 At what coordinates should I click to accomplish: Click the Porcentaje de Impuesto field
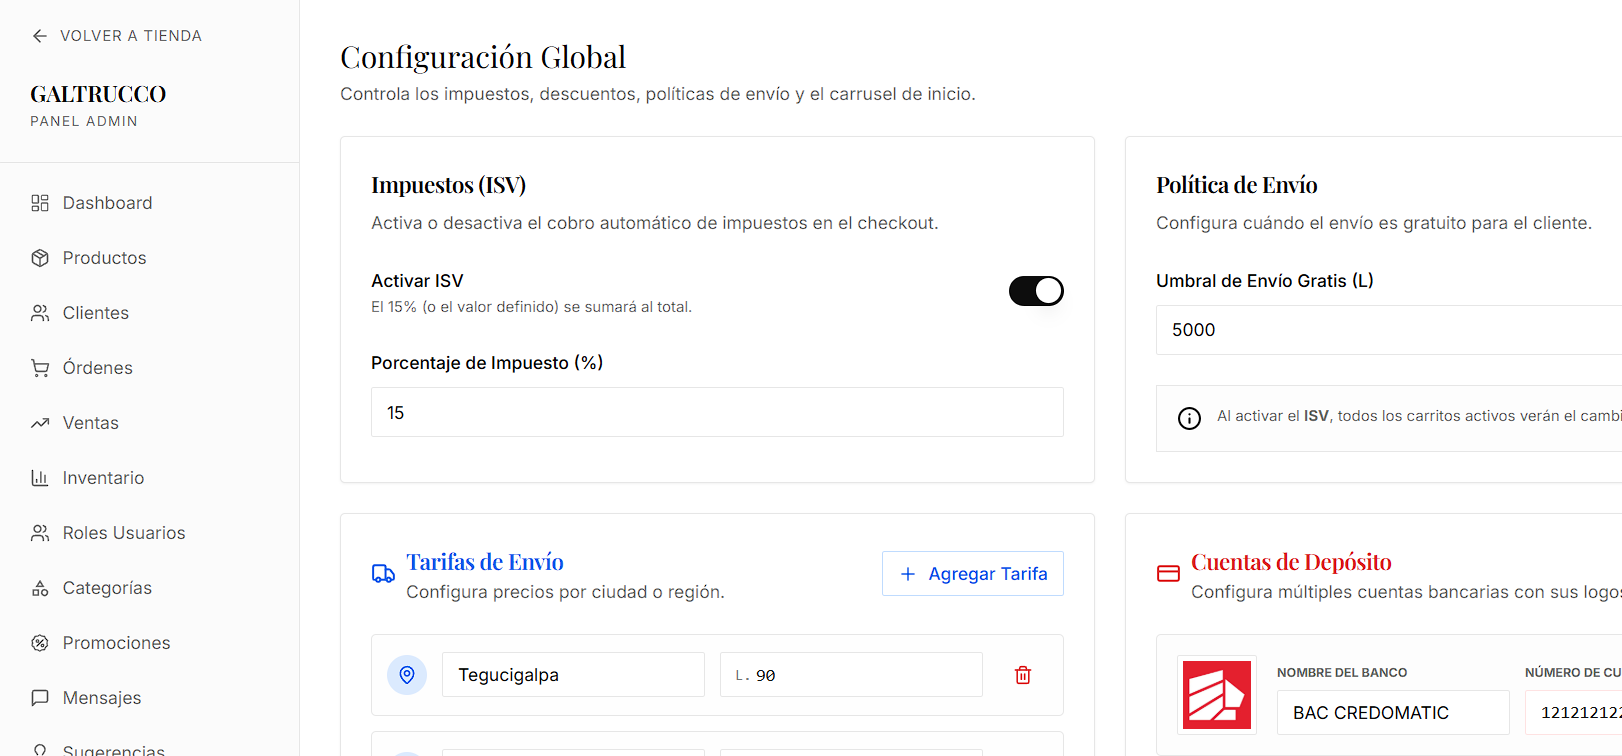[716, 412]
